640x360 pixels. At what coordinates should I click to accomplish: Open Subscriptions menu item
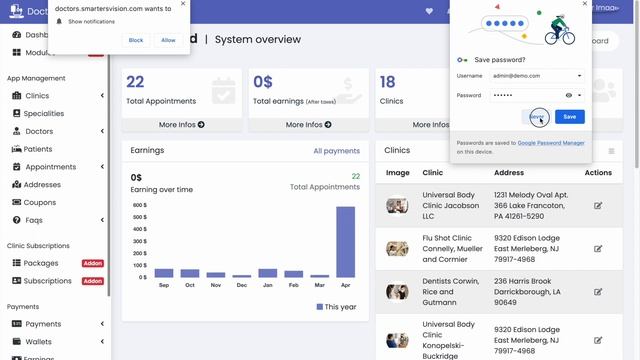47,281
